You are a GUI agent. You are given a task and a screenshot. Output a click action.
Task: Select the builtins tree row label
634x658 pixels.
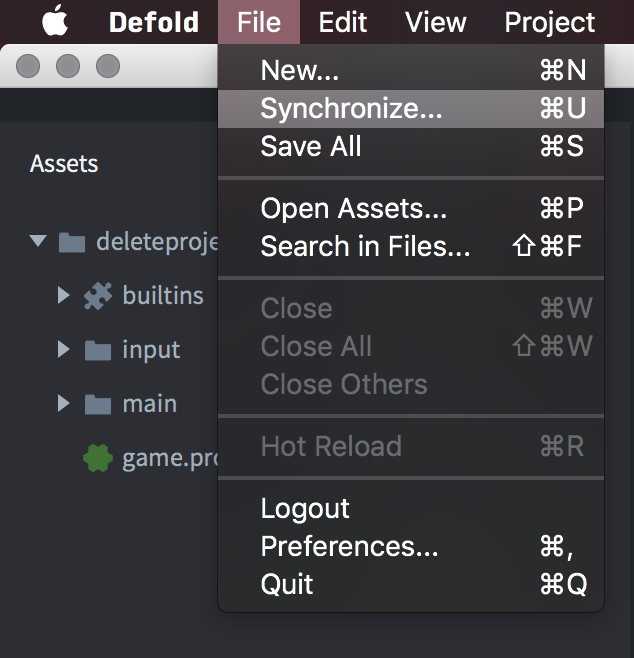coord(163,295)
